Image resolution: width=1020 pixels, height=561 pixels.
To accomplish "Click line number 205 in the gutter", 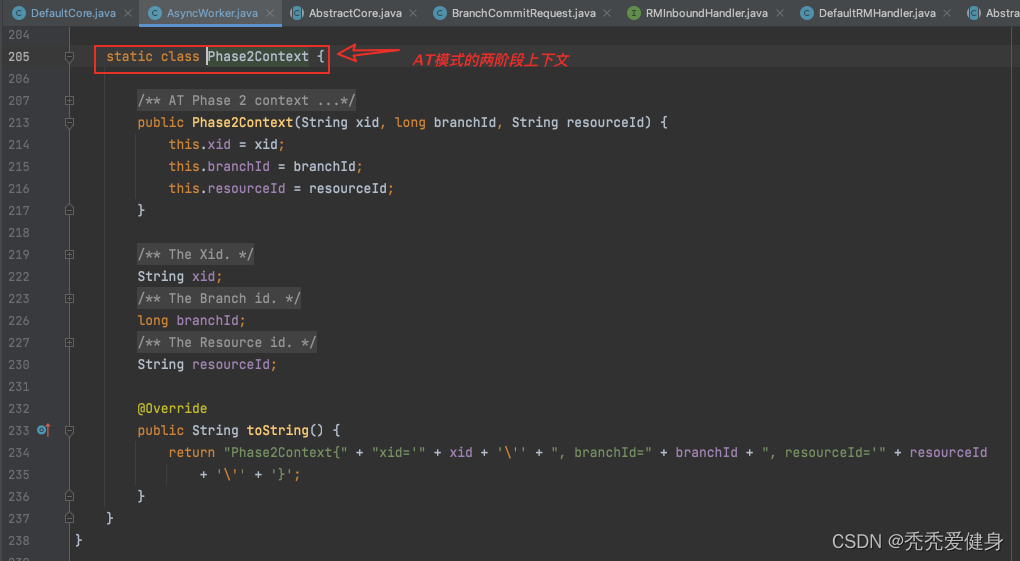I will tap(19, 57).
